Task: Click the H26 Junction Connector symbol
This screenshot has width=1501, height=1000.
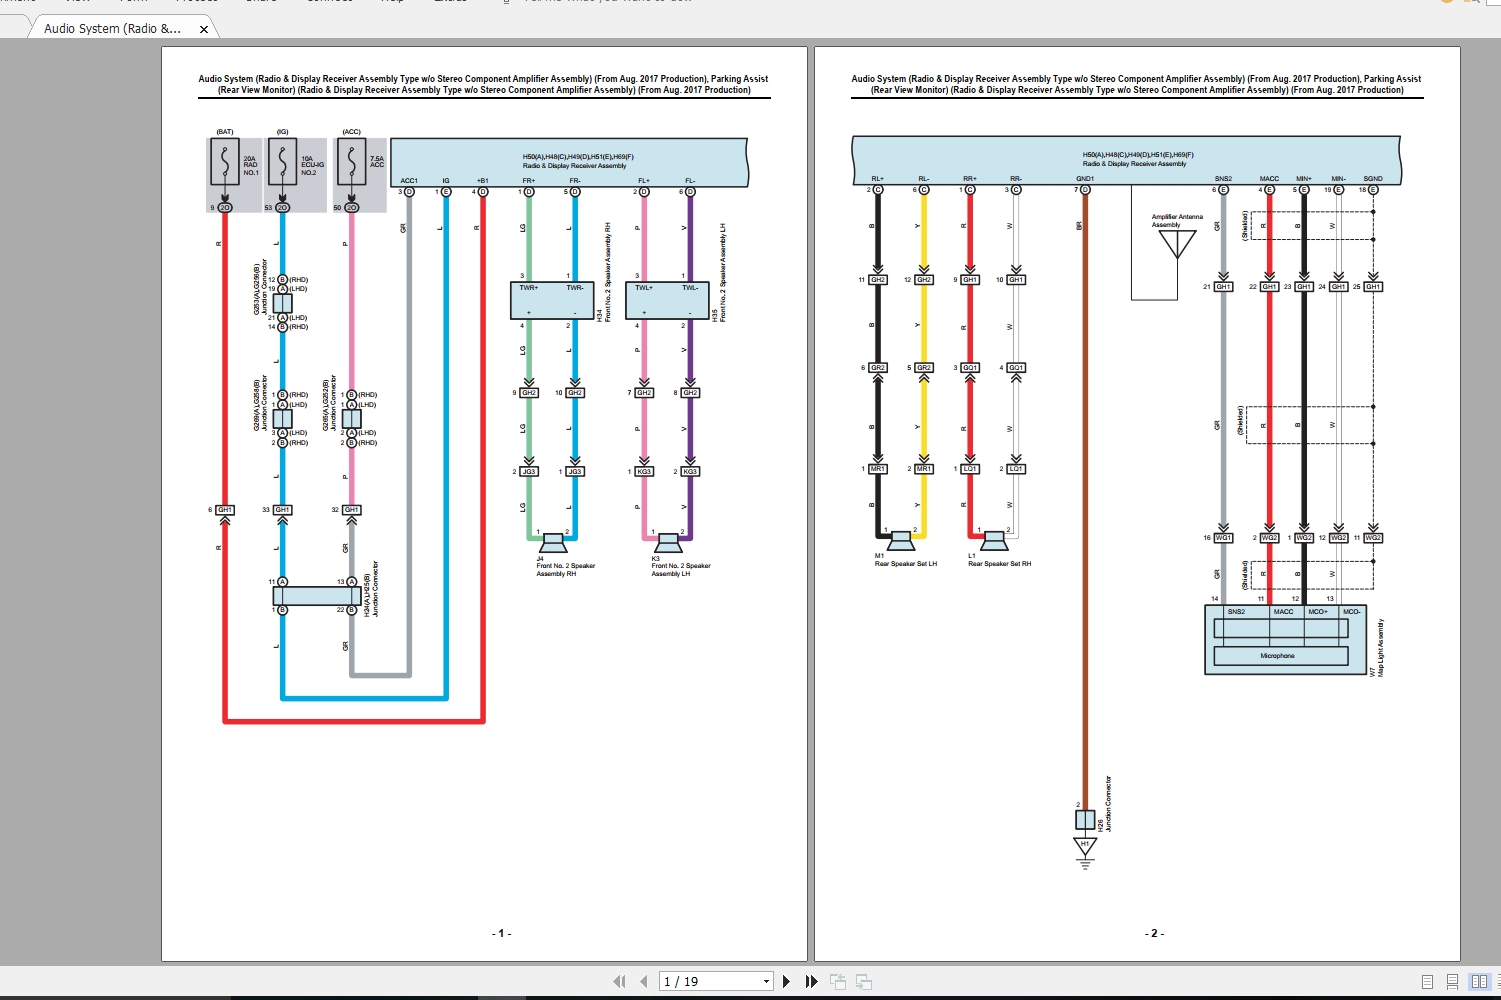Action: [1085, 819]
